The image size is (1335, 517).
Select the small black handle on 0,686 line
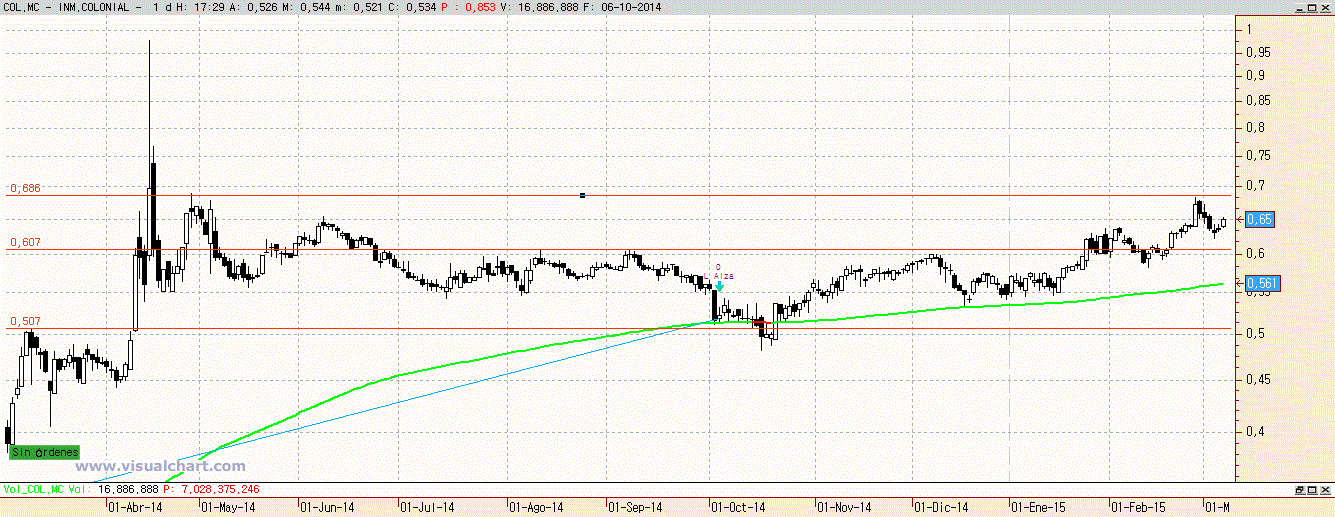[582, 195]
